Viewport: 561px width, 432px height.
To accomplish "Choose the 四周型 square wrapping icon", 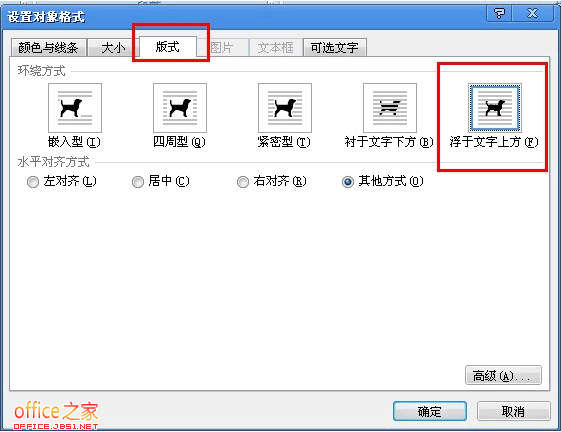I will coord(180,108).
